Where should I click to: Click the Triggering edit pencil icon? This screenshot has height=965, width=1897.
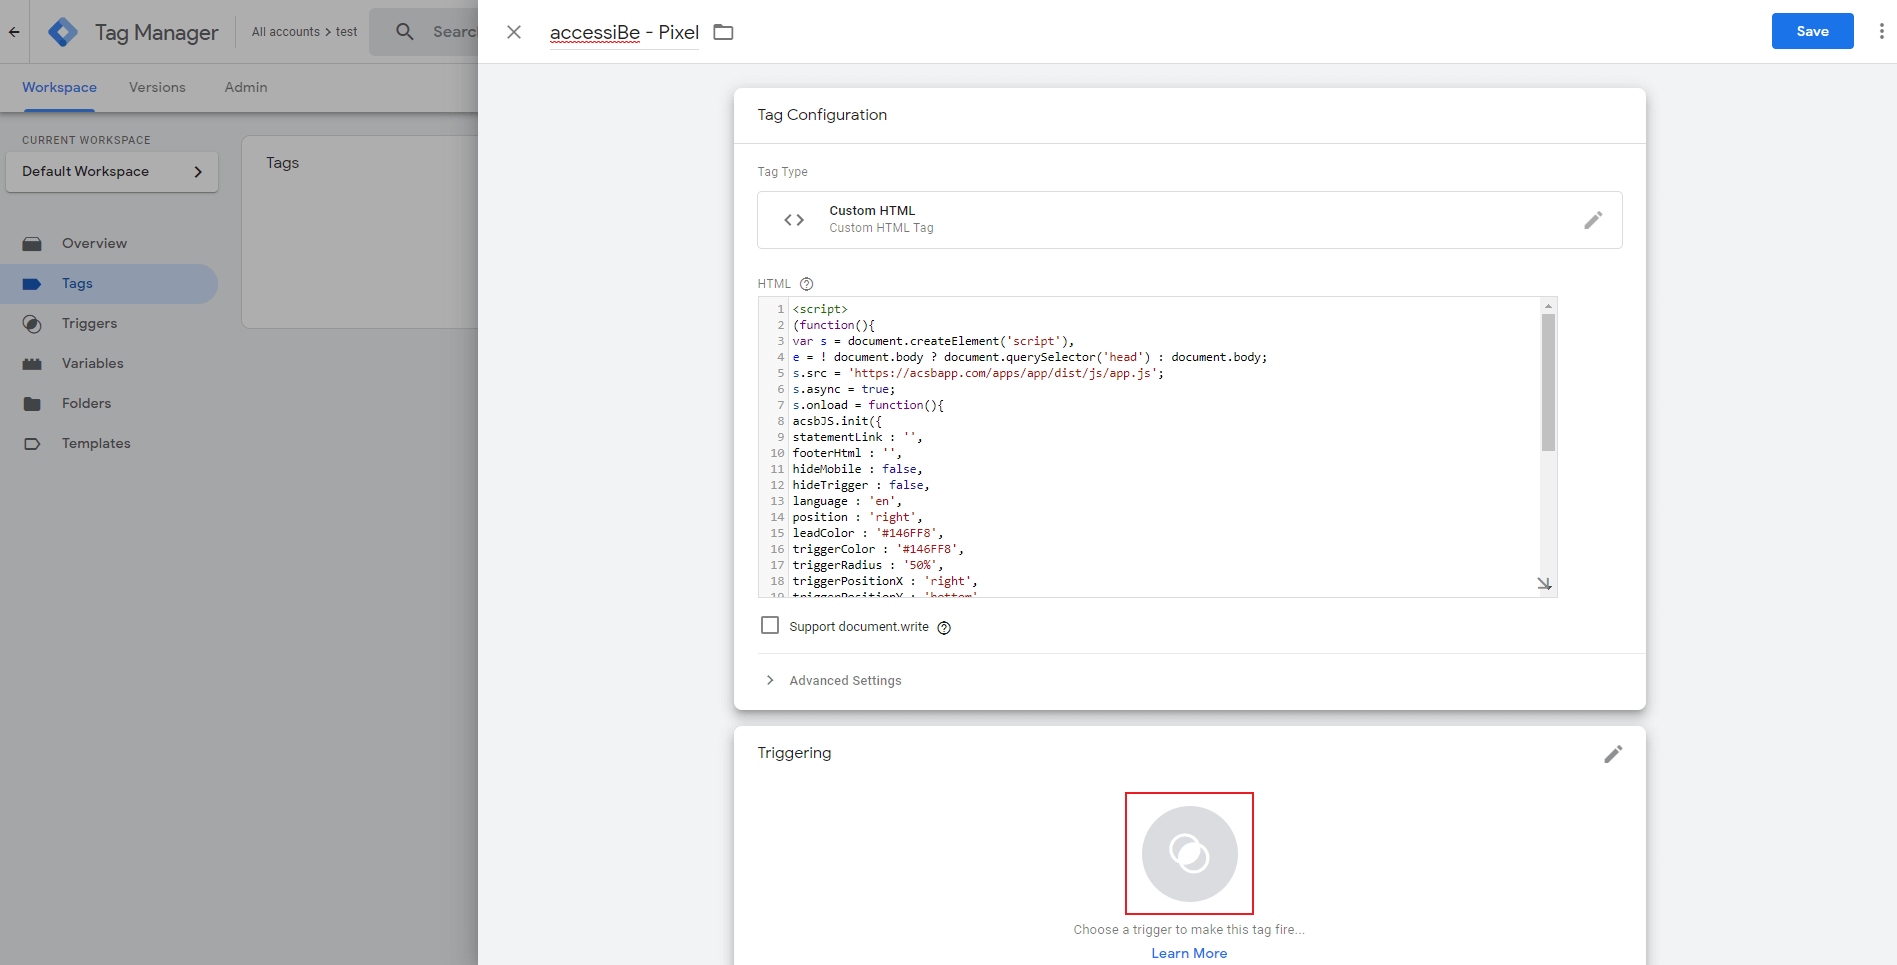coord(1612,754)
